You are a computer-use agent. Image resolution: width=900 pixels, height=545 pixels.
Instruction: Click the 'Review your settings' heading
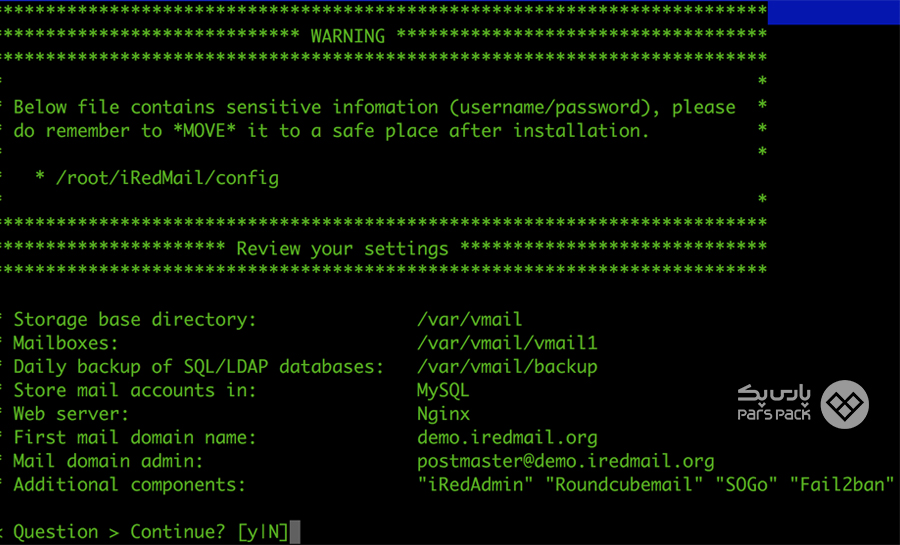(342, 249)
